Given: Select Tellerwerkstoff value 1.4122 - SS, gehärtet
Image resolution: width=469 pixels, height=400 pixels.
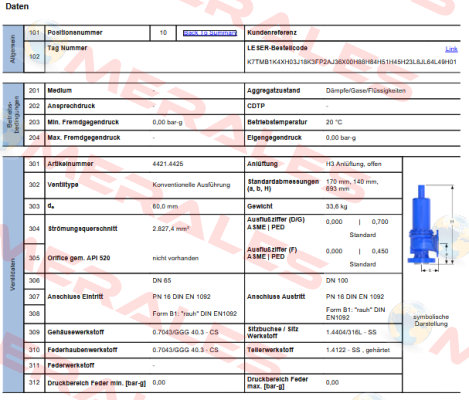Looking at the screenshot, I should point(358,350).
